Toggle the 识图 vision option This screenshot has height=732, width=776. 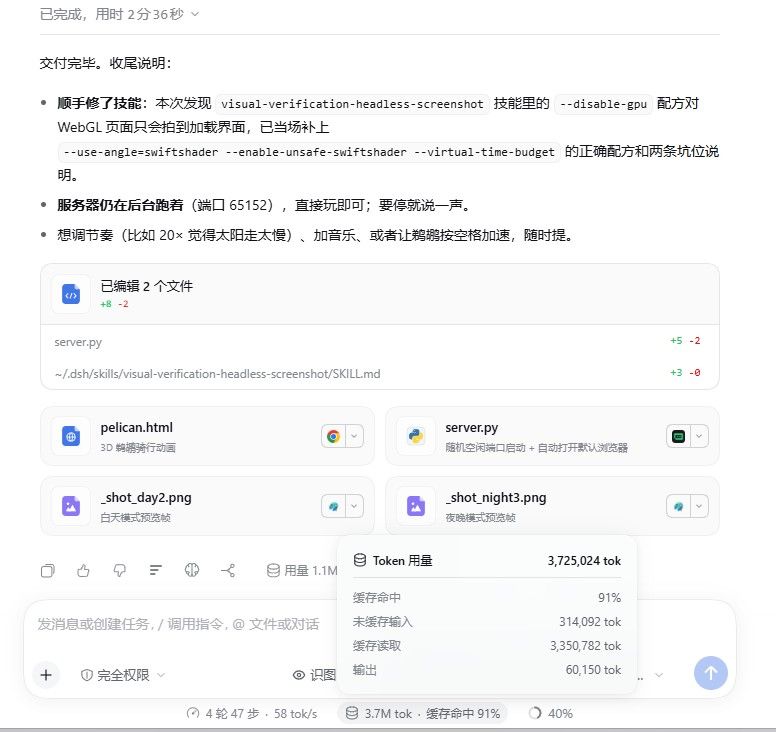click(x=314, y=675)
